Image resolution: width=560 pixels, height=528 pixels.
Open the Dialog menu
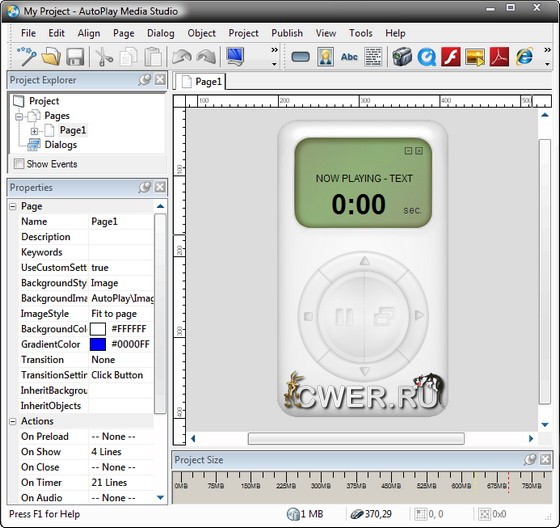[x=161, y=33]
